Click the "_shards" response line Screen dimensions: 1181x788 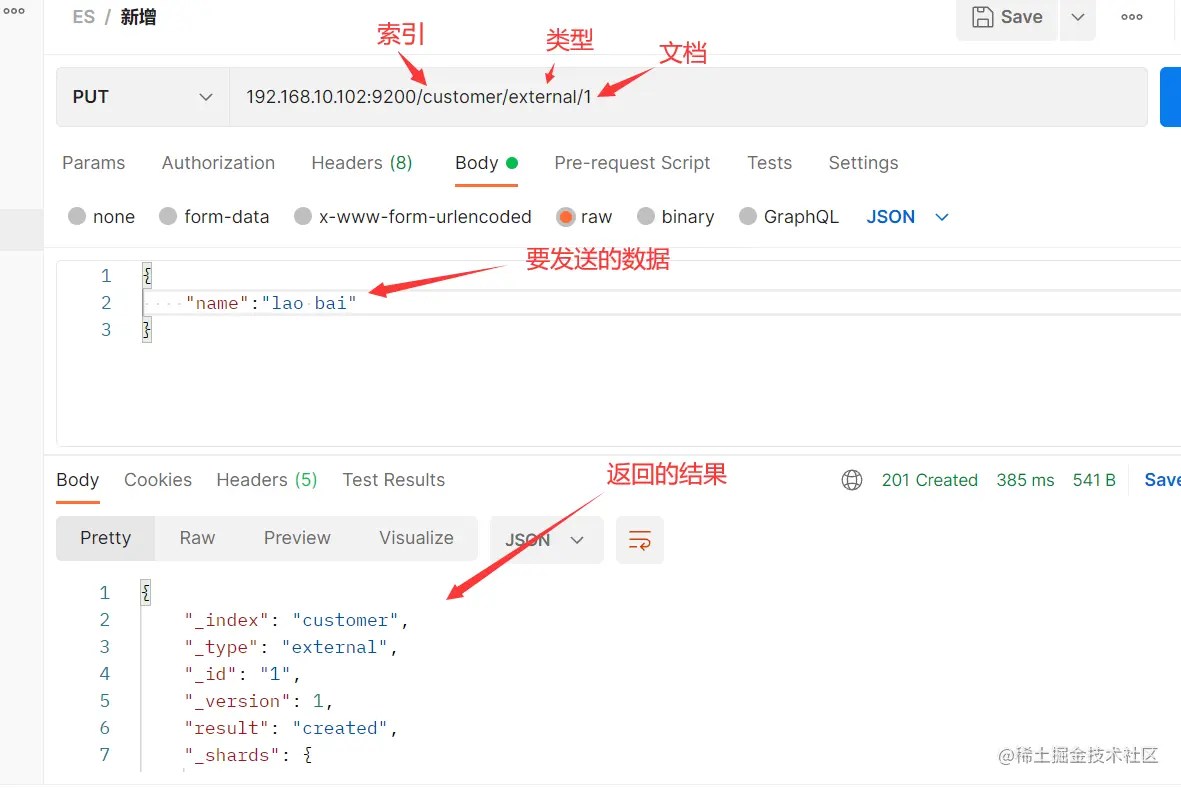tap(249, 755)
